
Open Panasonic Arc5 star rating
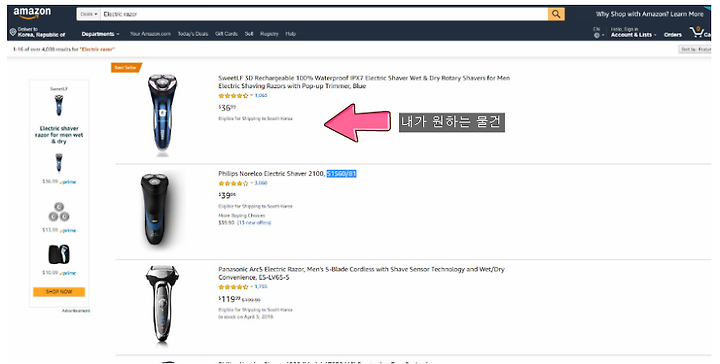(233, 287)
